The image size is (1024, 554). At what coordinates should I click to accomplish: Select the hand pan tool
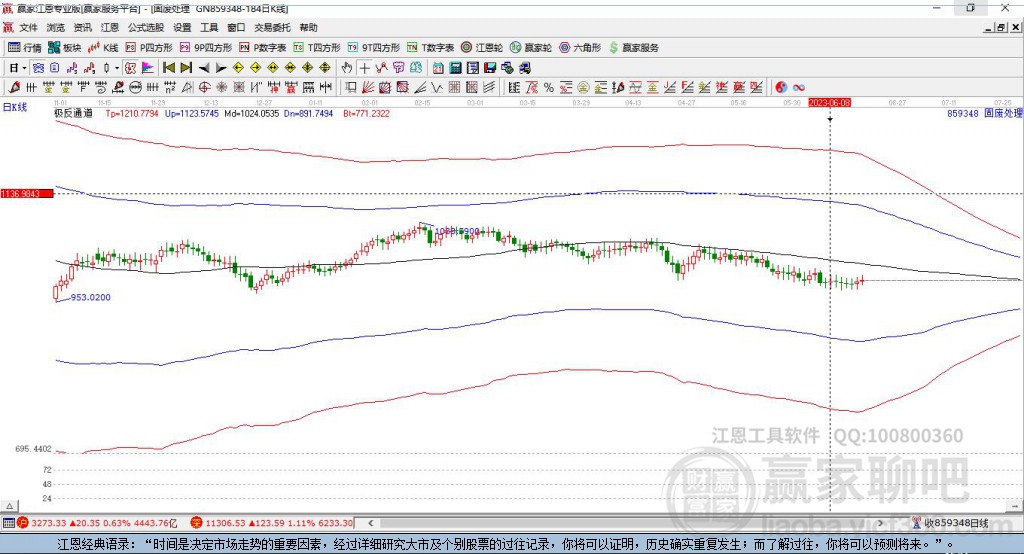click(347, 68)
